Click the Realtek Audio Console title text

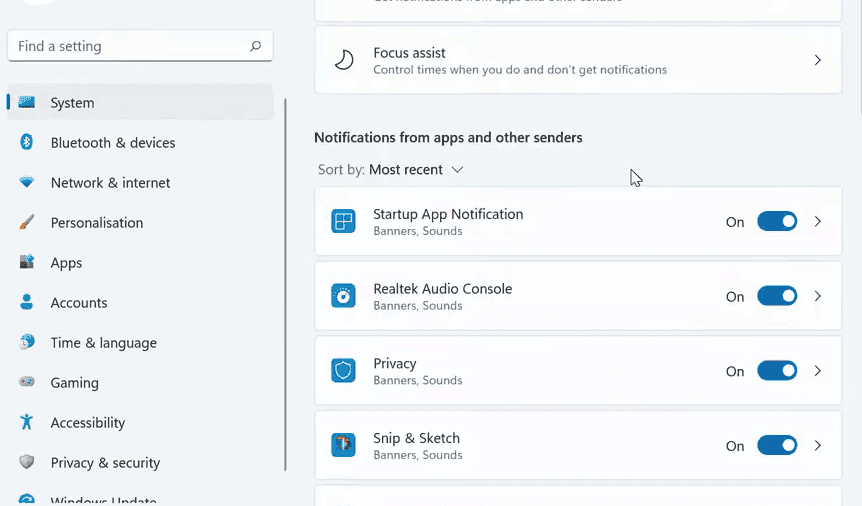pyautogui.click(x=443, y=289)
